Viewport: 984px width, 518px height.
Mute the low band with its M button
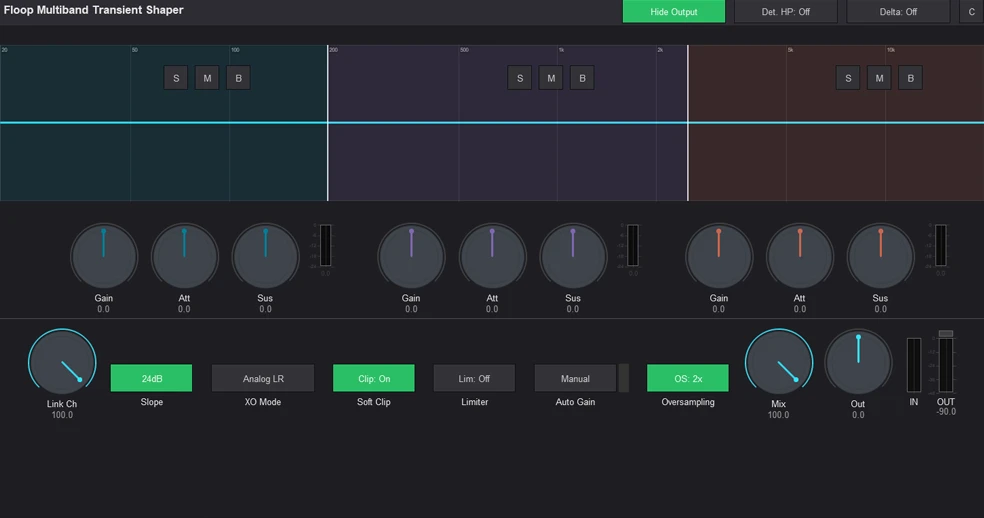(207, 78)
